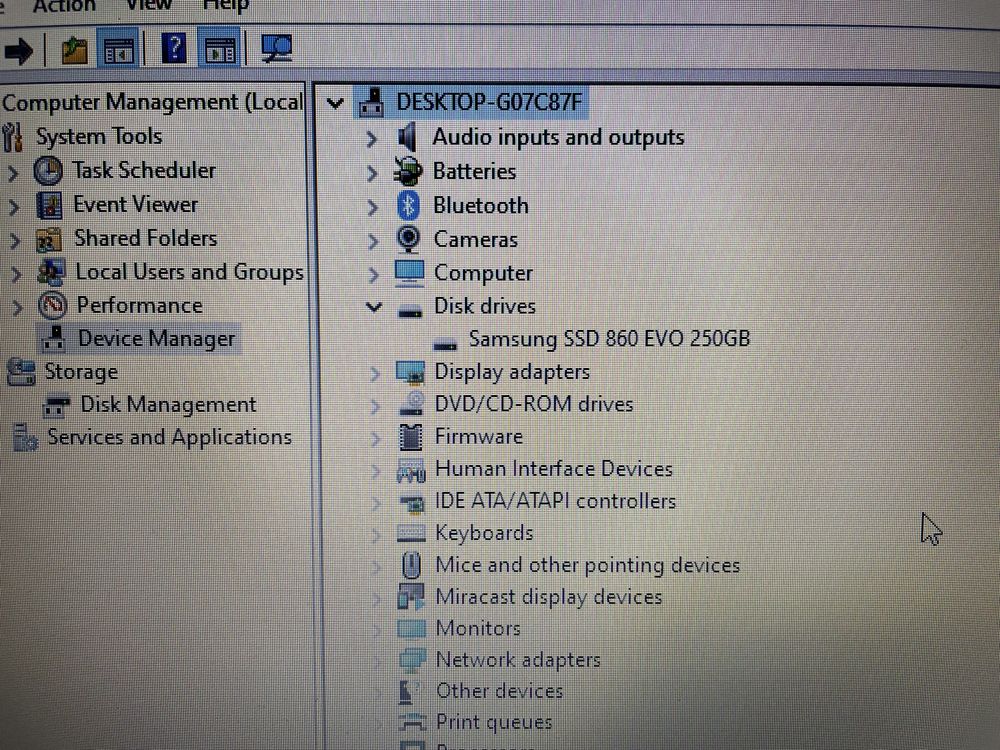Click the Computer monitor icon
Image resolution: width=1000 pixels, height=750 pixels.
pyautogui.click(x=409, y=273)
